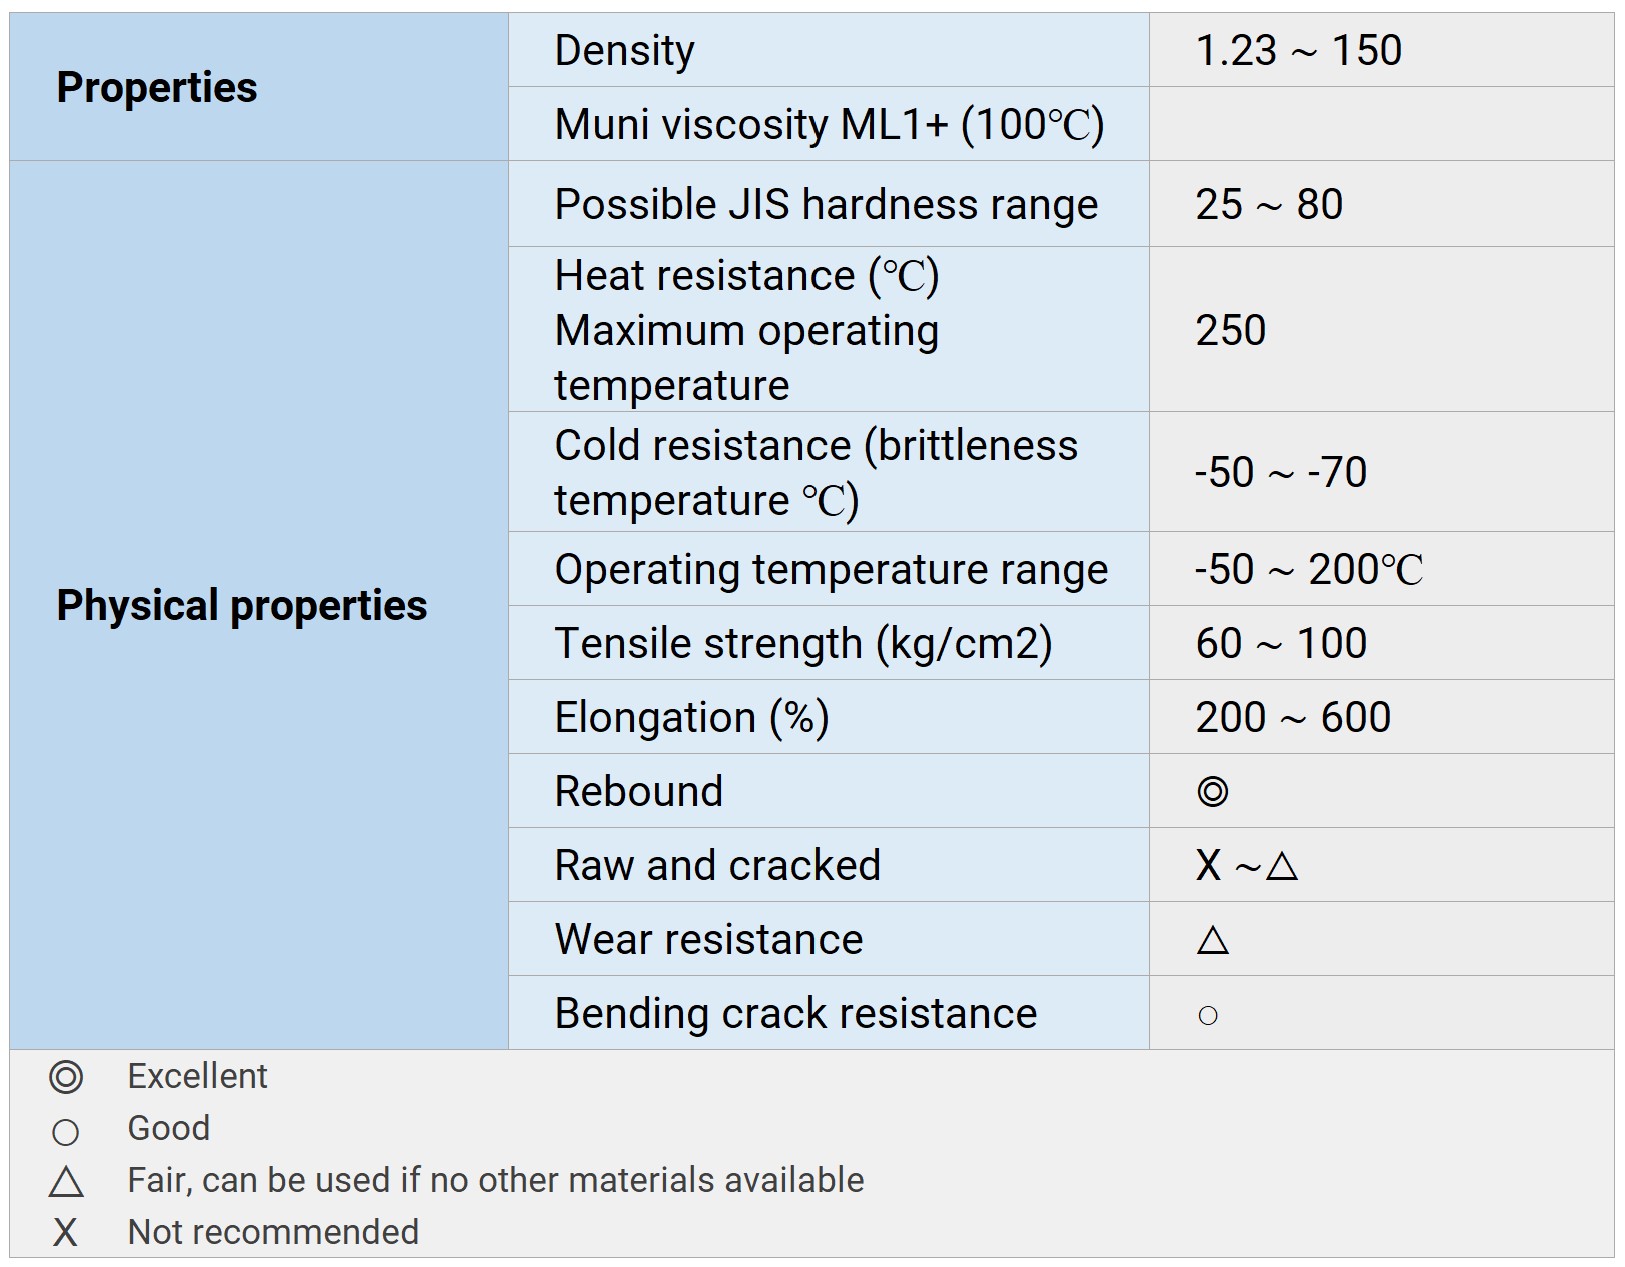Click the triangle symbol in the Wear resistance row

tap(1212, 940)
